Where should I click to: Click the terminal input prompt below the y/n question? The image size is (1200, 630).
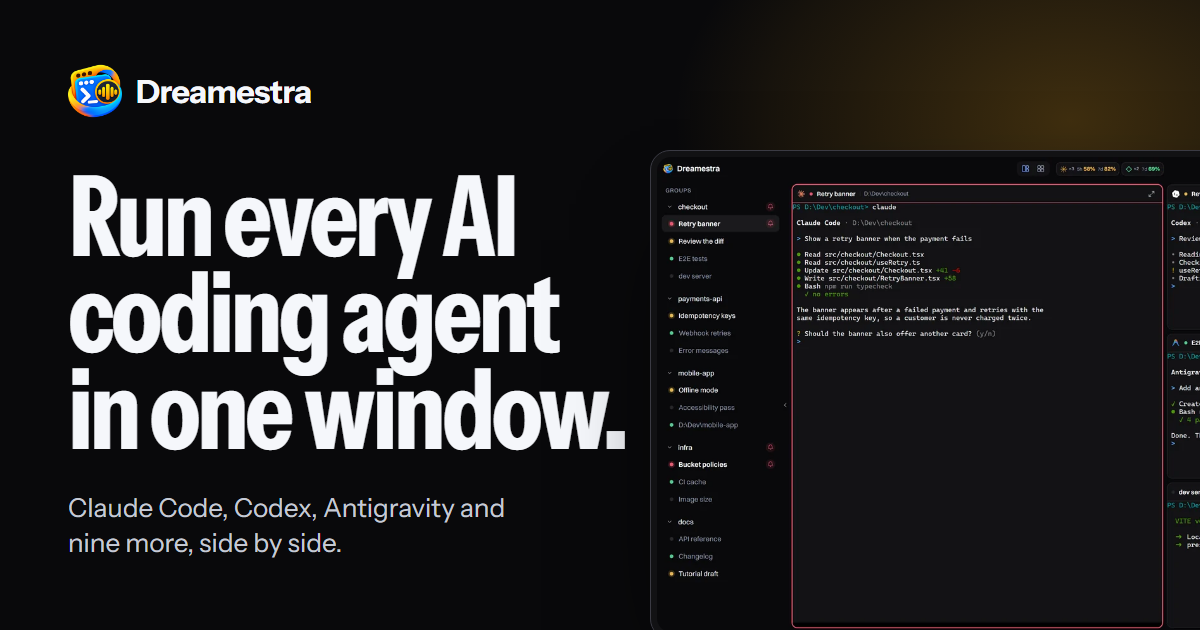coord(799,341)
